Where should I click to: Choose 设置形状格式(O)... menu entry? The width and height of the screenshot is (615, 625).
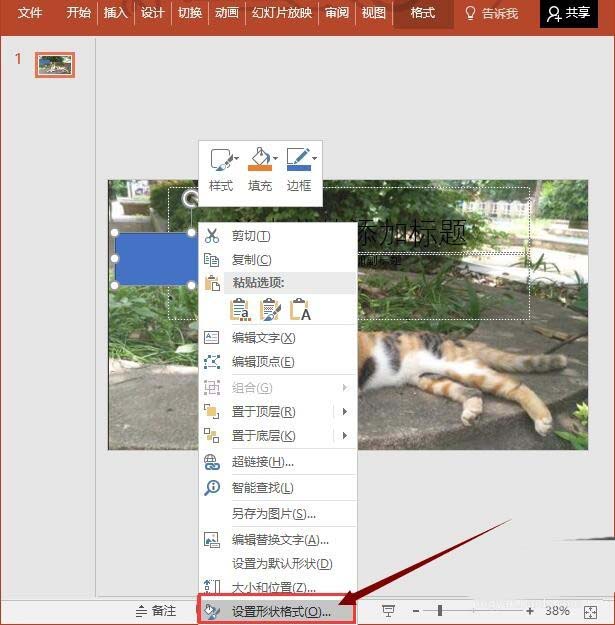pos(277,609)
